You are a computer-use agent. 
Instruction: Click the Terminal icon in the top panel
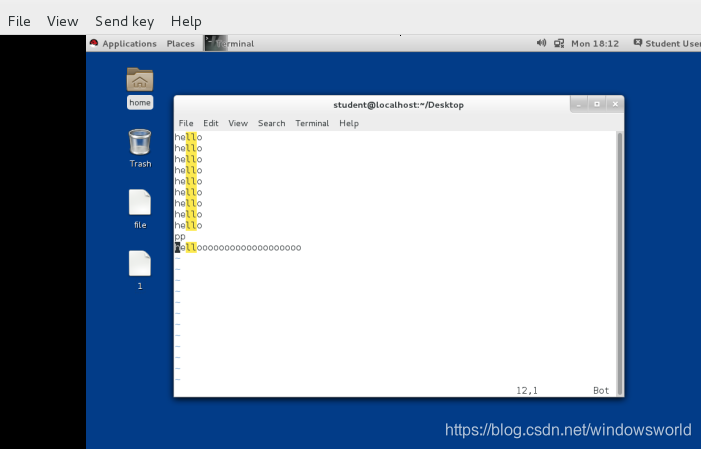(216, 43)
